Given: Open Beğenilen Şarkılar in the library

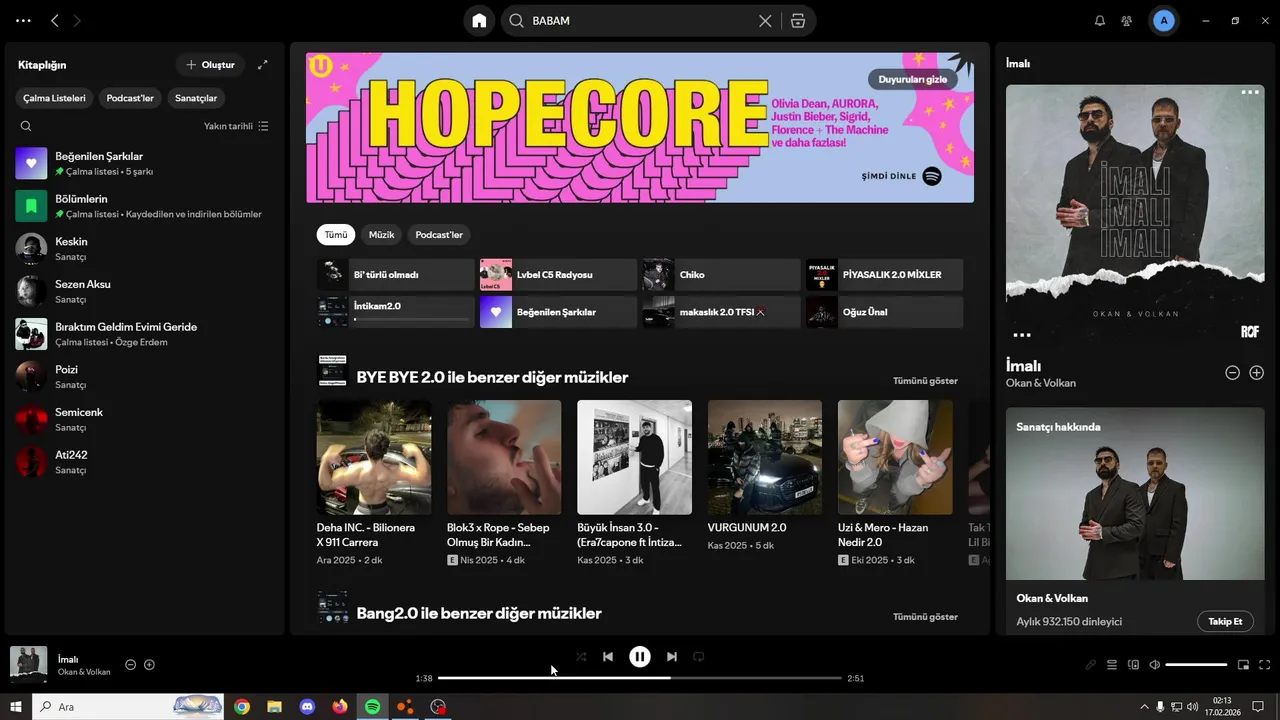Looking at the screenshot, I should 145,163.
